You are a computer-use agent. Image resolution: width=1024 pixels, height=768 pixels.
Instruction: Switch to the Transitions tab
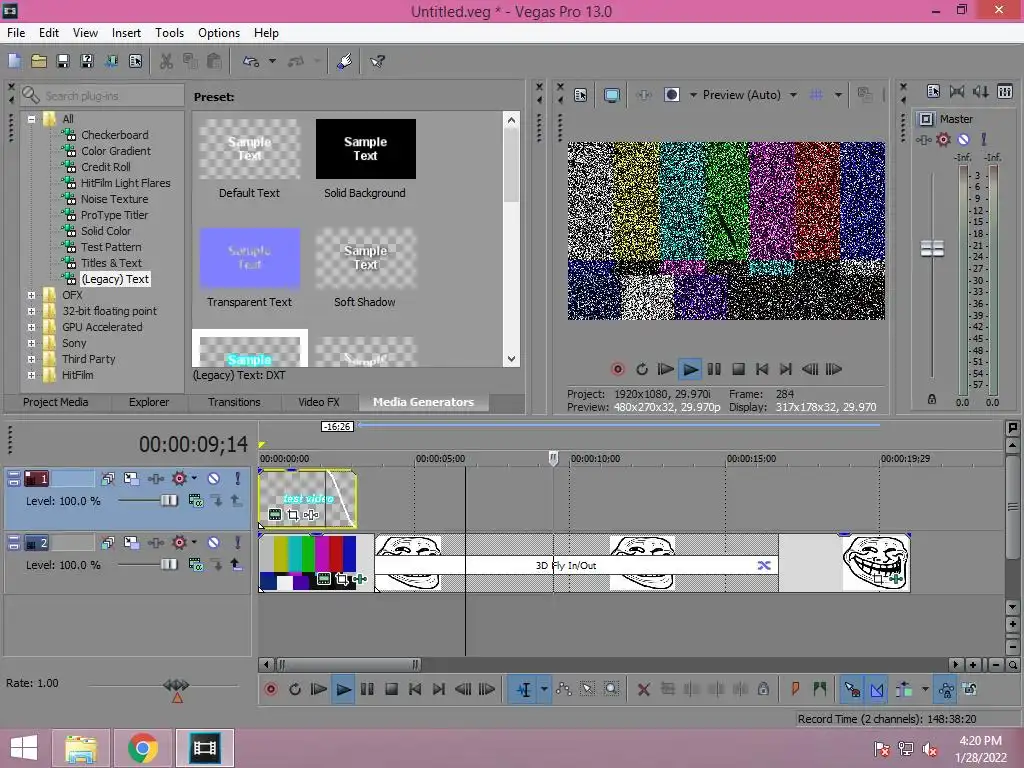point(234,402)
